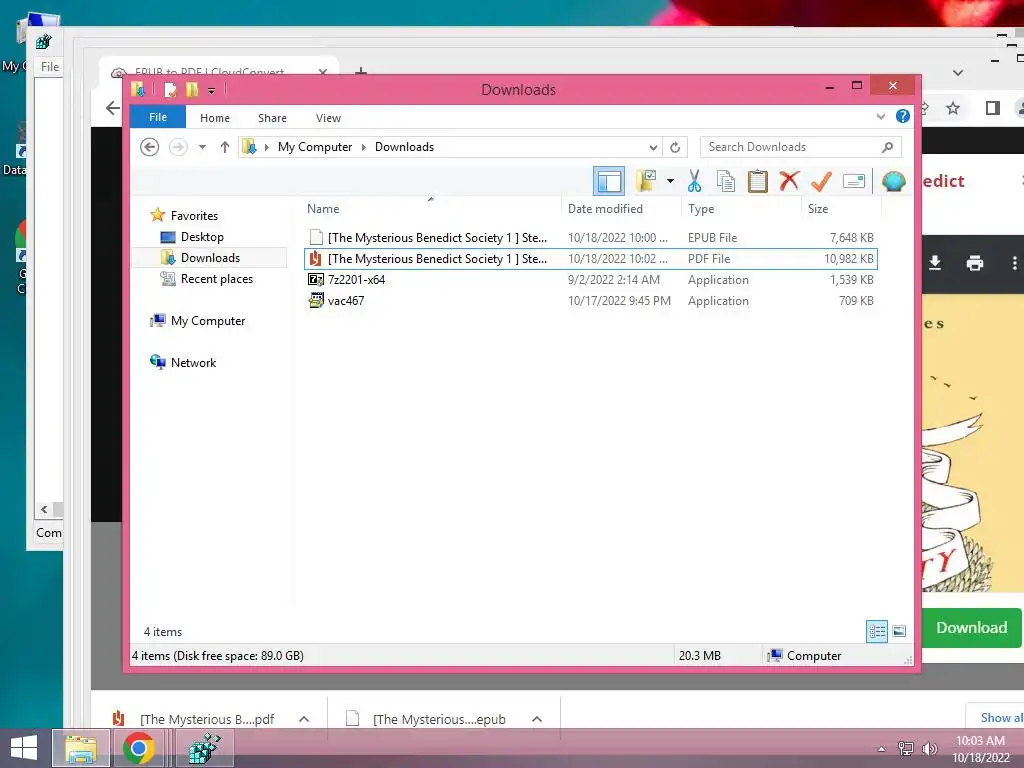Open the quick access toolbar dropdown

pos(212,90)
